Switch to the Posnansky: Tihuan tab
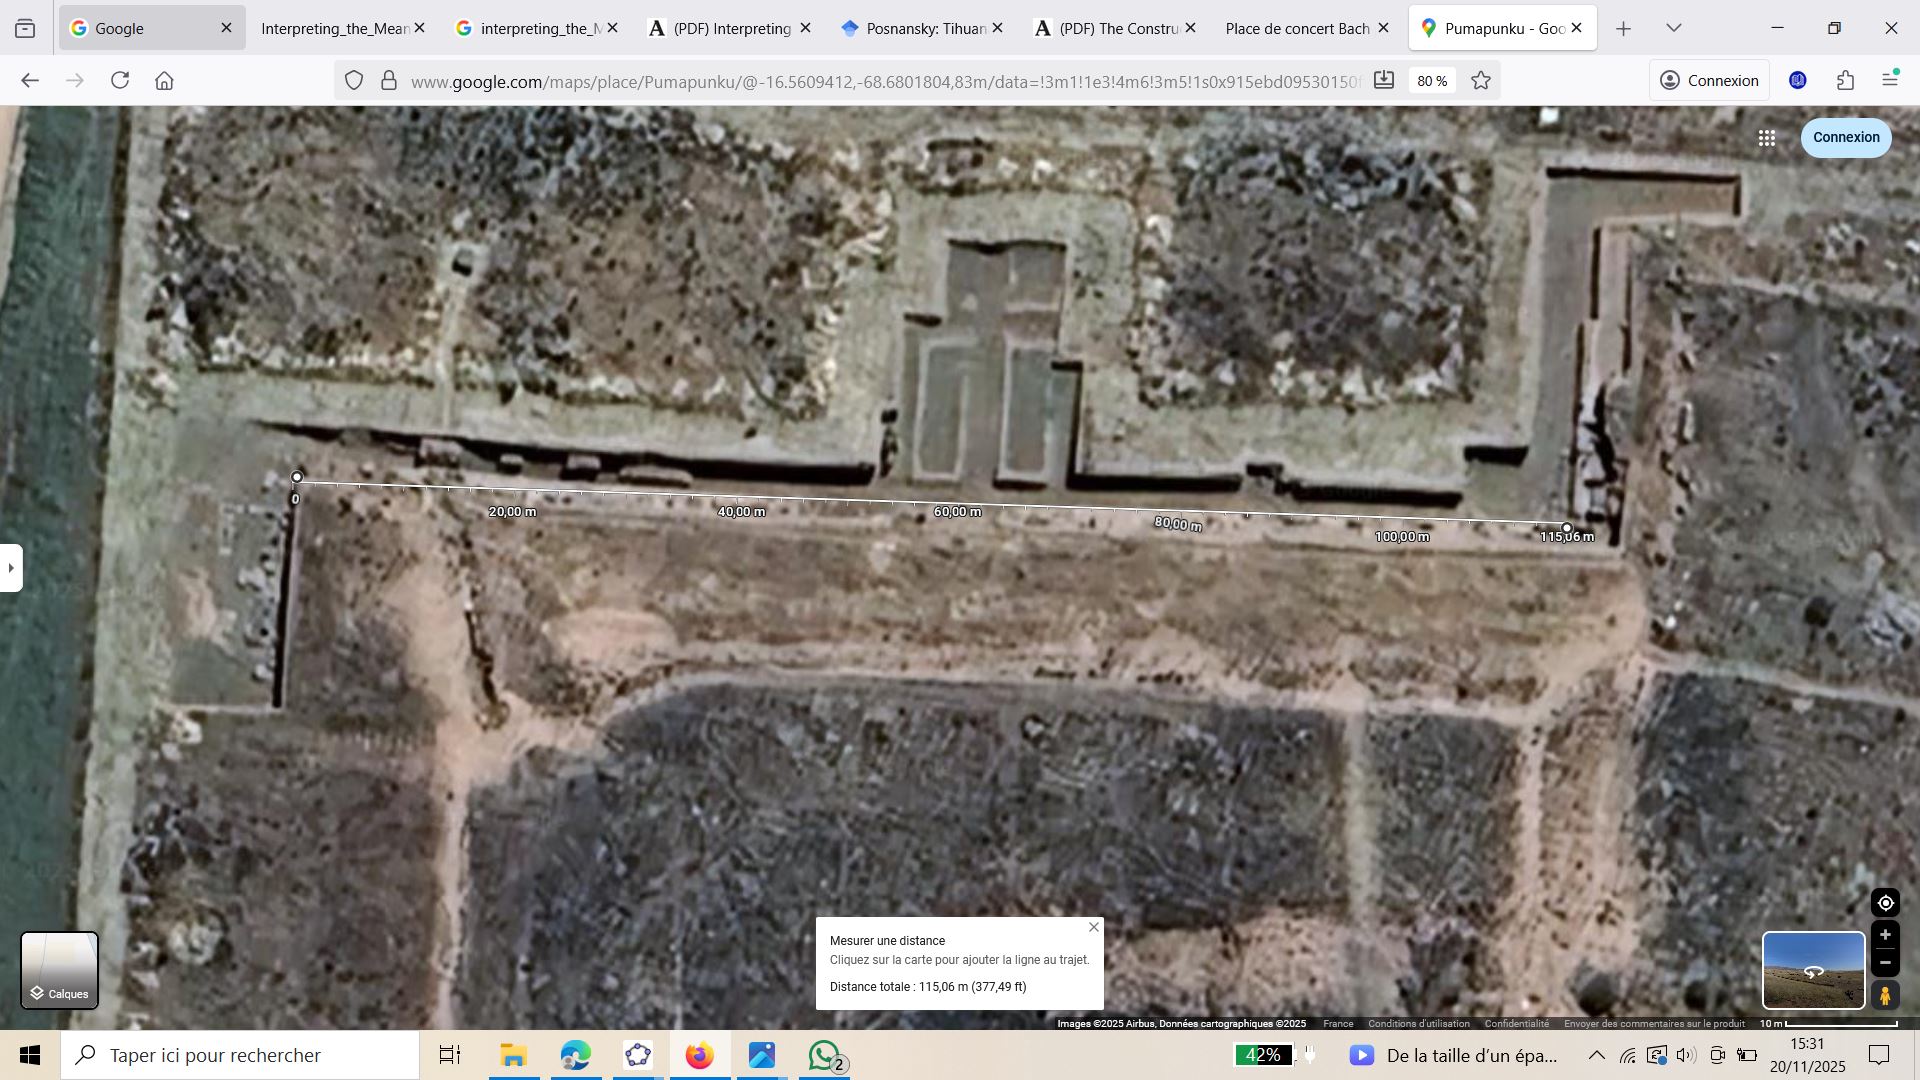The height and width of the screenshot is (1080, 1920). [x=913, y=28]
